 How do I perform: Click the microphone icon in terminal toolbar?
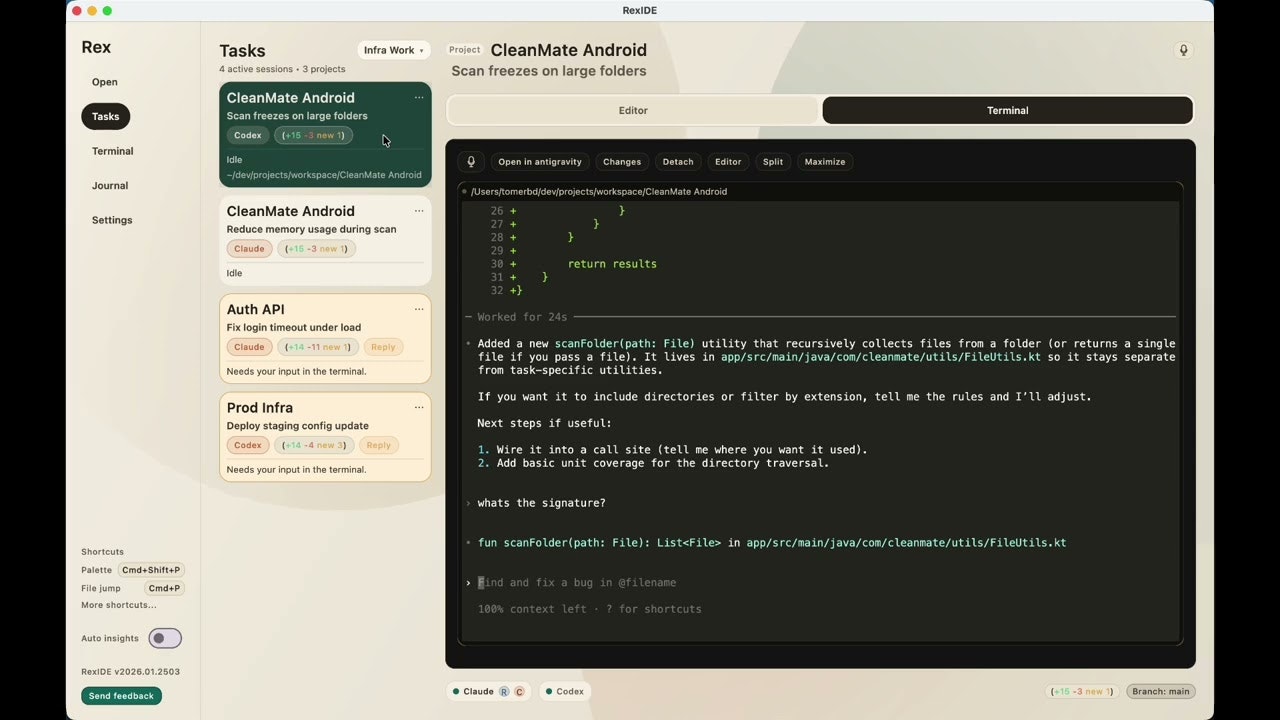click(471, 161)
